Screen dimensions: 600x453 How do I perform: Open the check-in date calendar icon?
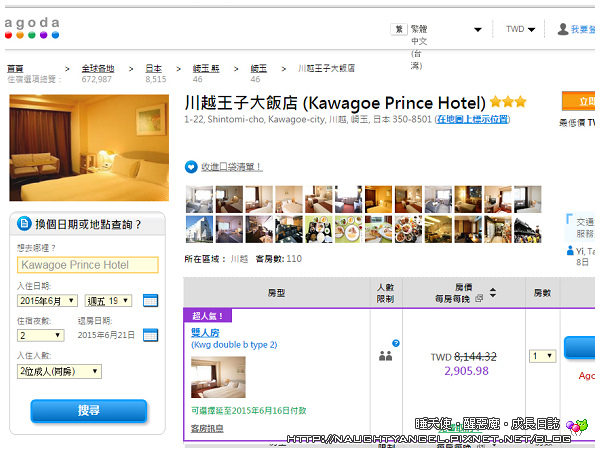[150, 300]
